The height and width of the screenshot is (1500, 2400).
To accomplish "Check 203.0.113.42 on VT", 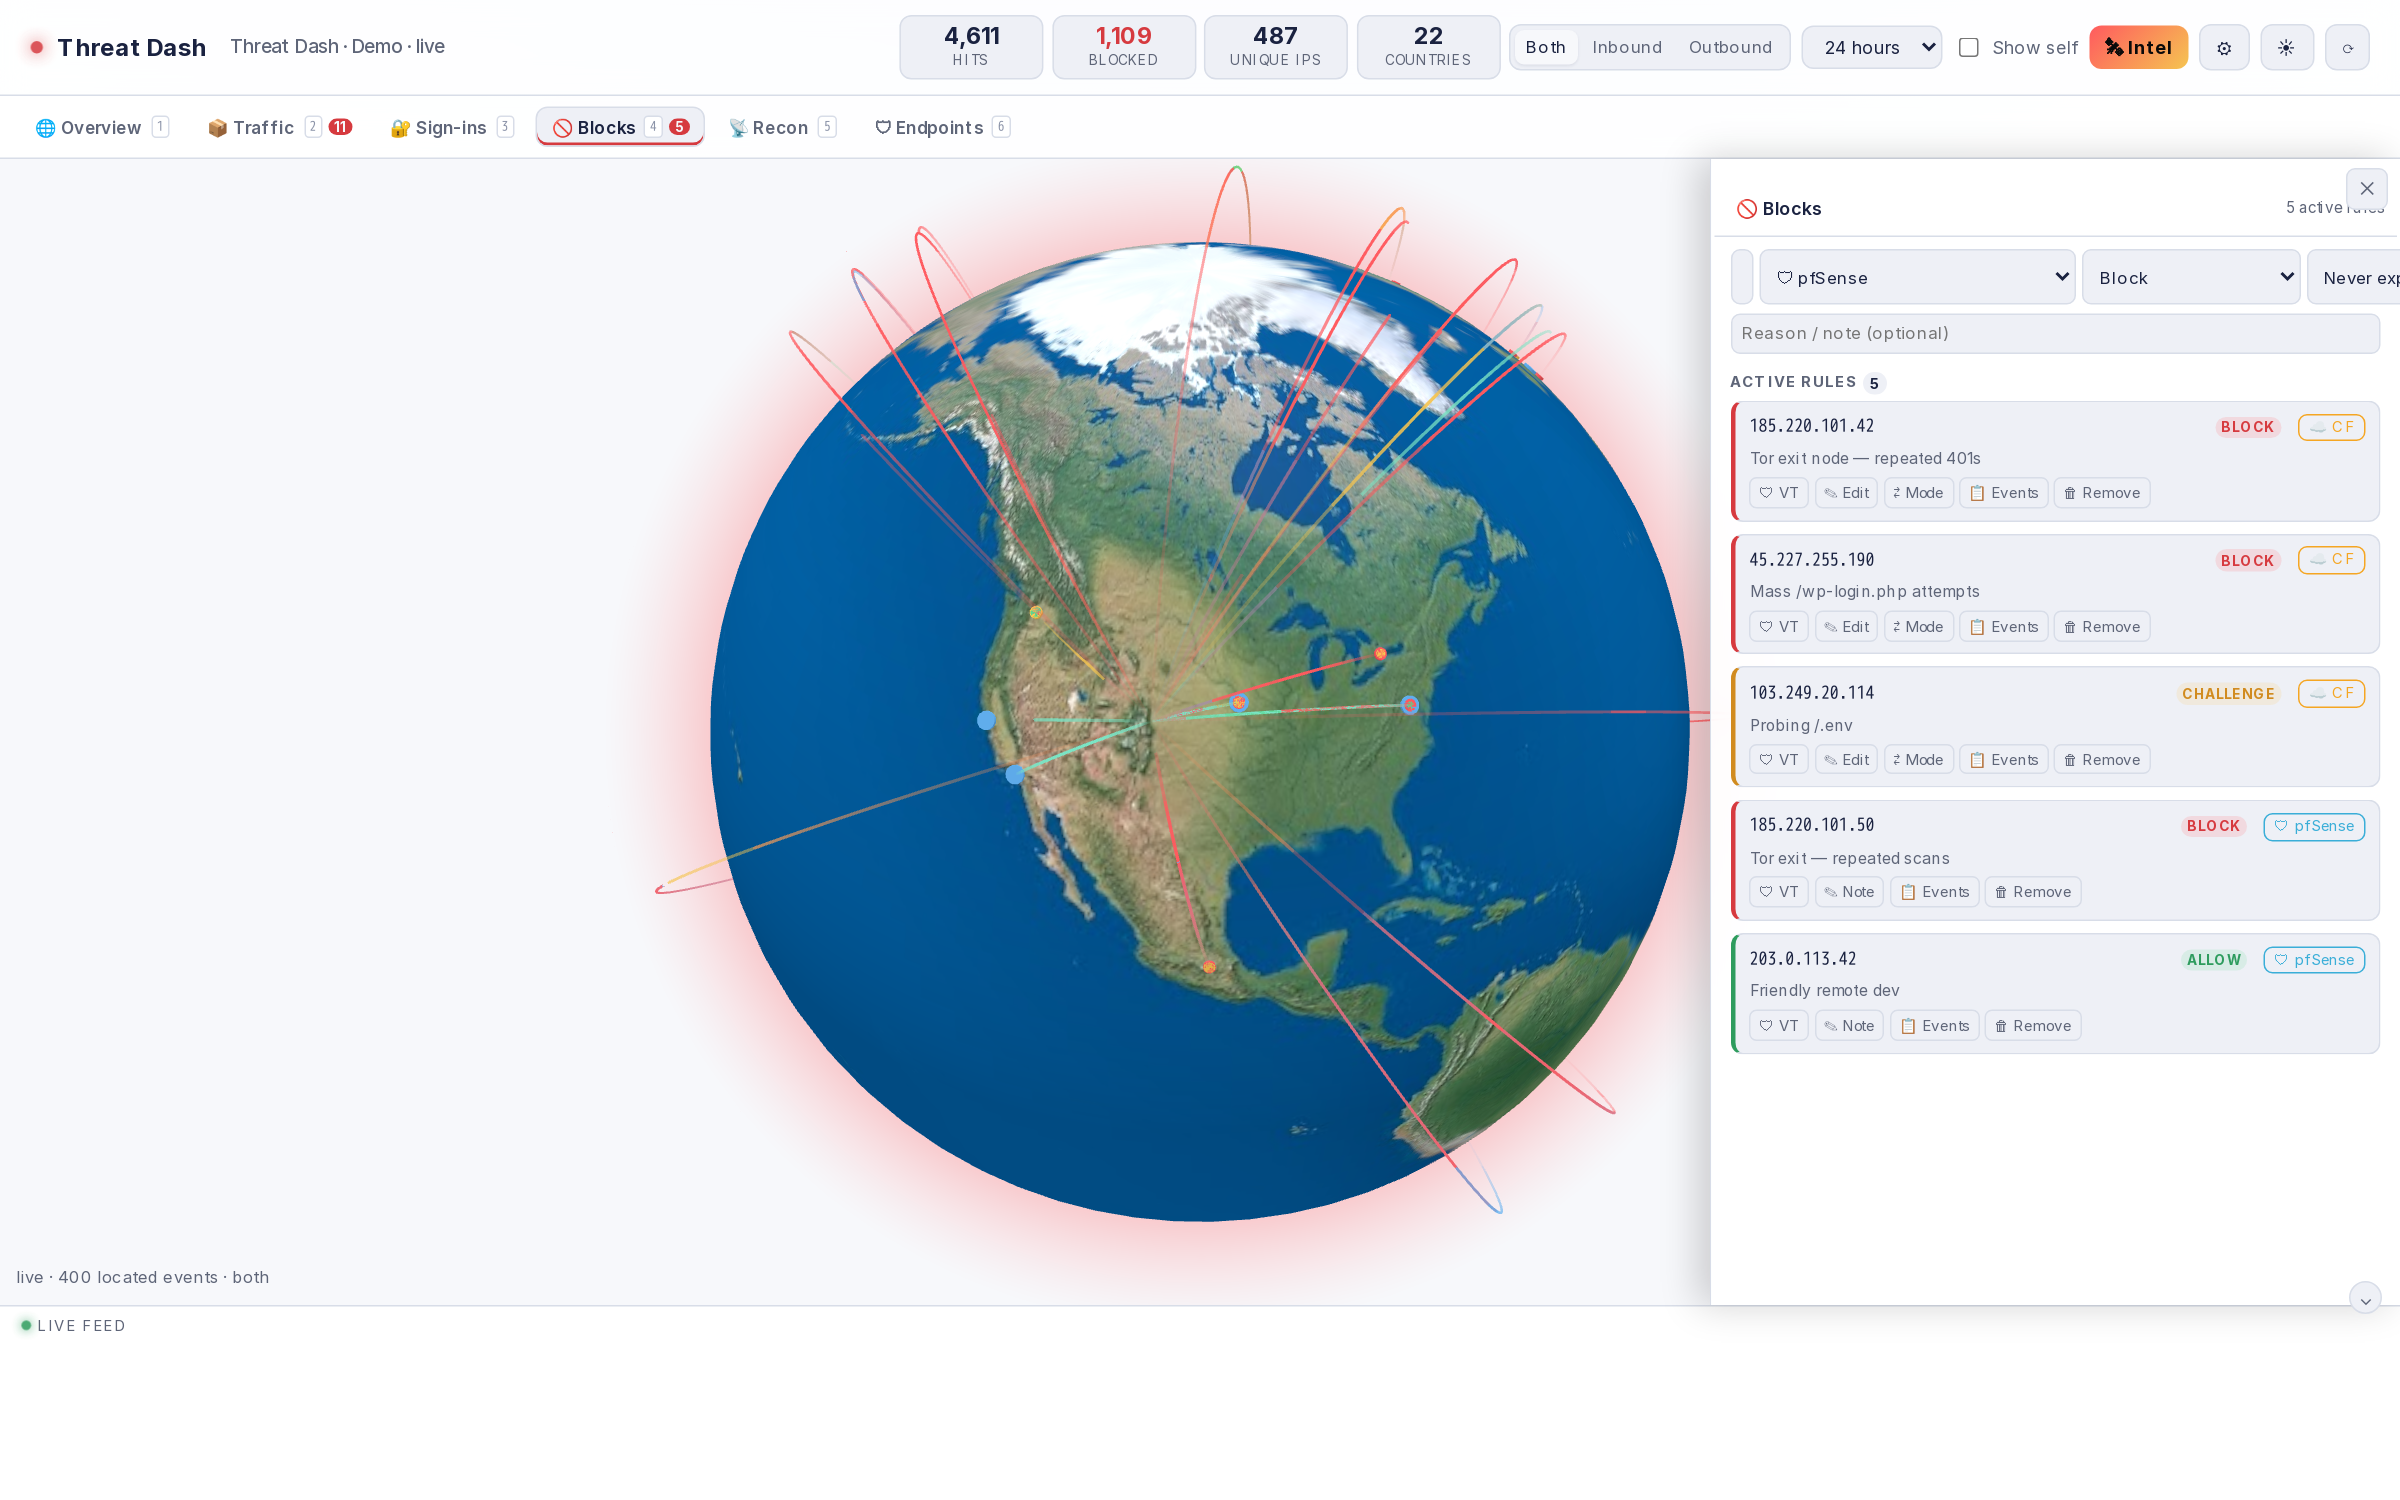I will [x=1778, y=1026].
